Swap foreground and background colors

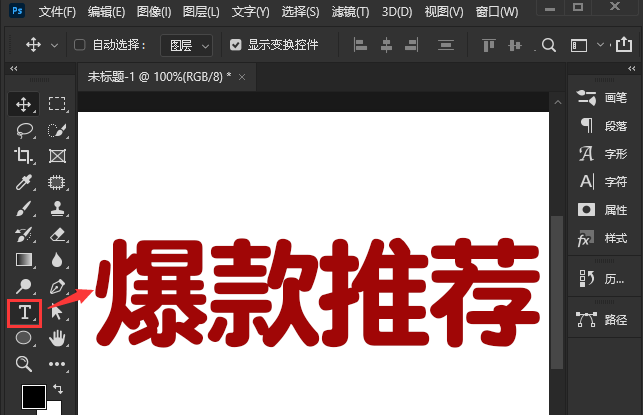(58, 388)
